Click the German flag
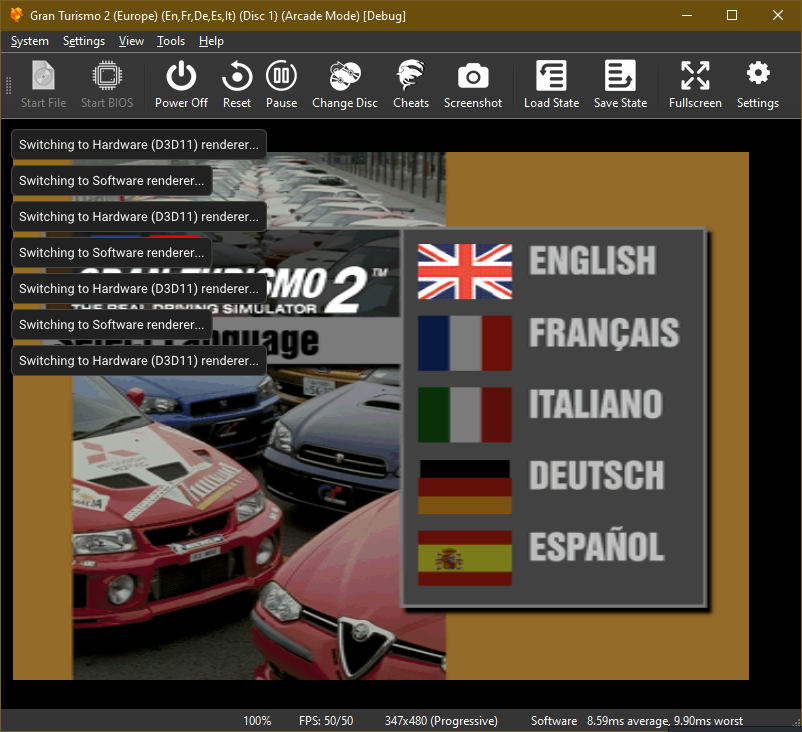 pos(464,486)
